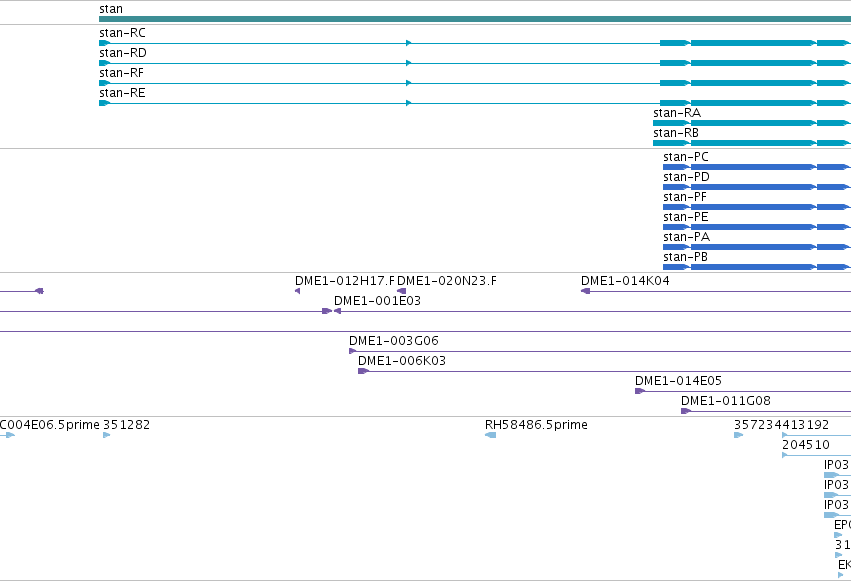Select the stan-RF transcript label

pos(122,73)
